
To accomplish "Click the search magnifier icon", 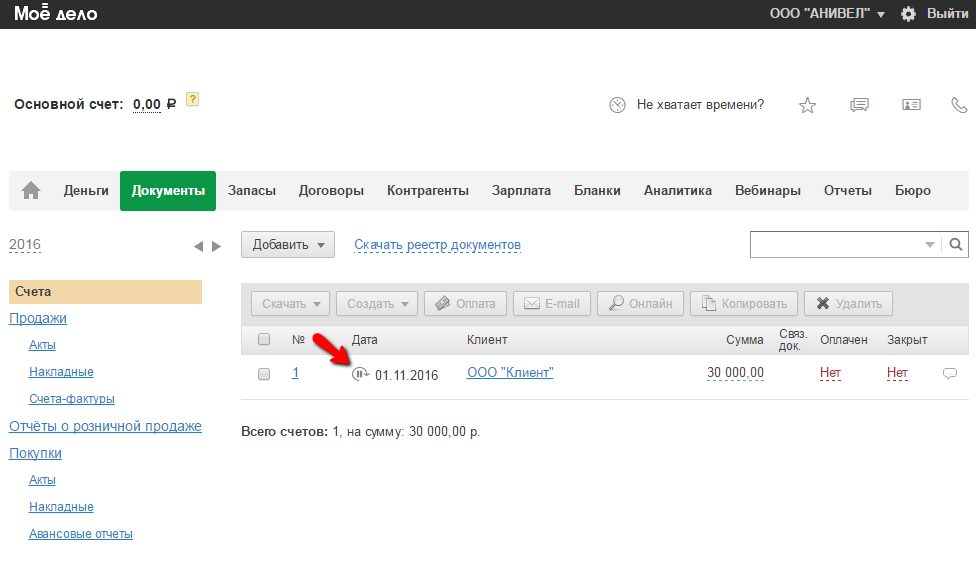I will pyautogui.click(x=955, y=245).
